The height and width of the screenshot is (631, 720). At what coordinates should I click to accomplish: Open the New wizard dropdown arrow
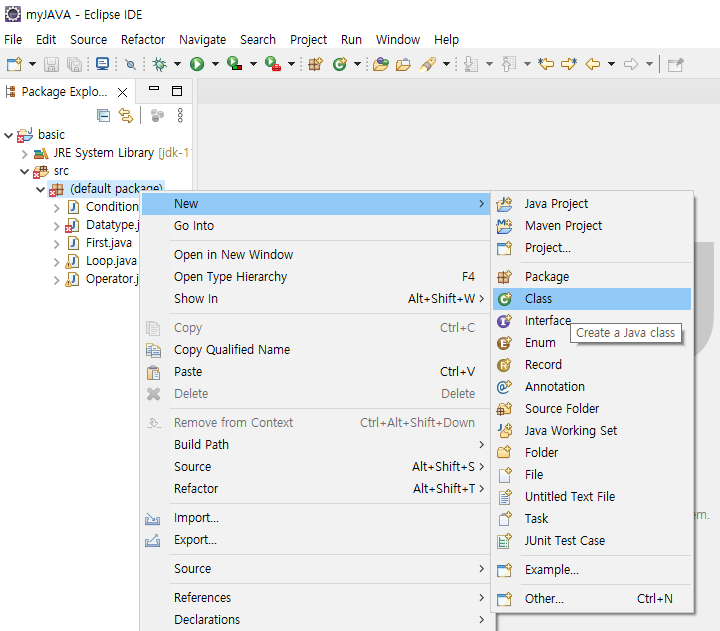[x=32, y=64]
